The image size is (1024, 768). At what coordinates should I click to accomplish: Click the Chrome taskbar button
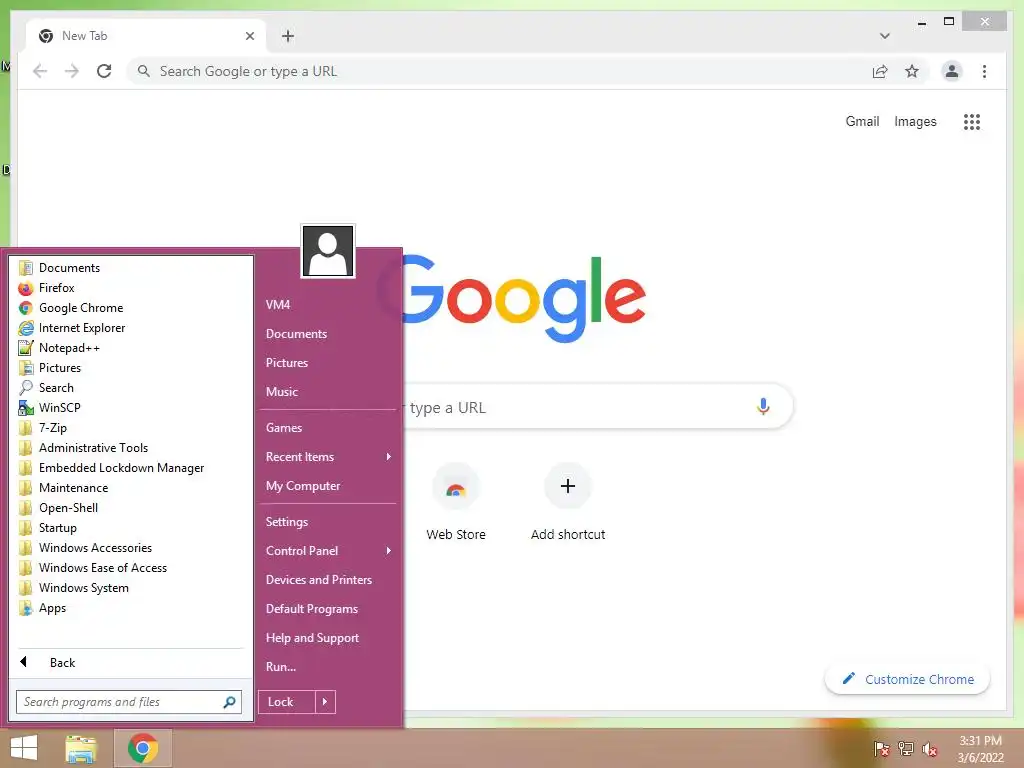coord(143,748)
